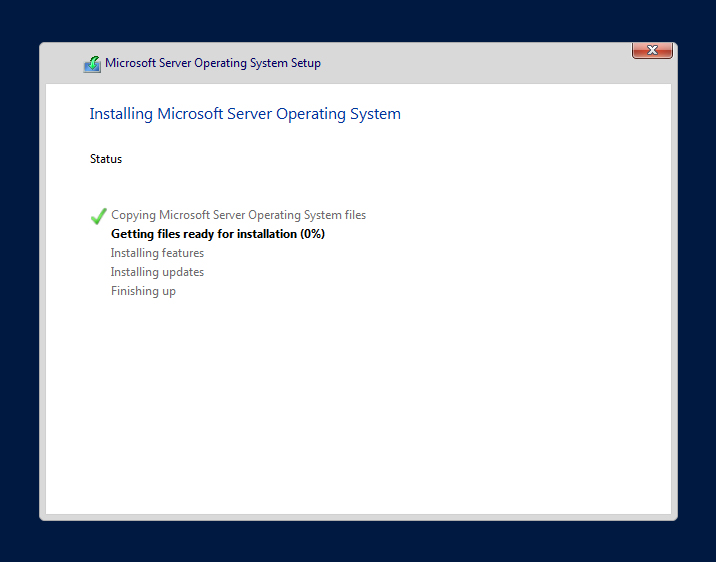The width and height of the screenshot is (716, 562).
Task: Click the window title 'Microsoft Server Operating System Setup'
Action: 213,63
